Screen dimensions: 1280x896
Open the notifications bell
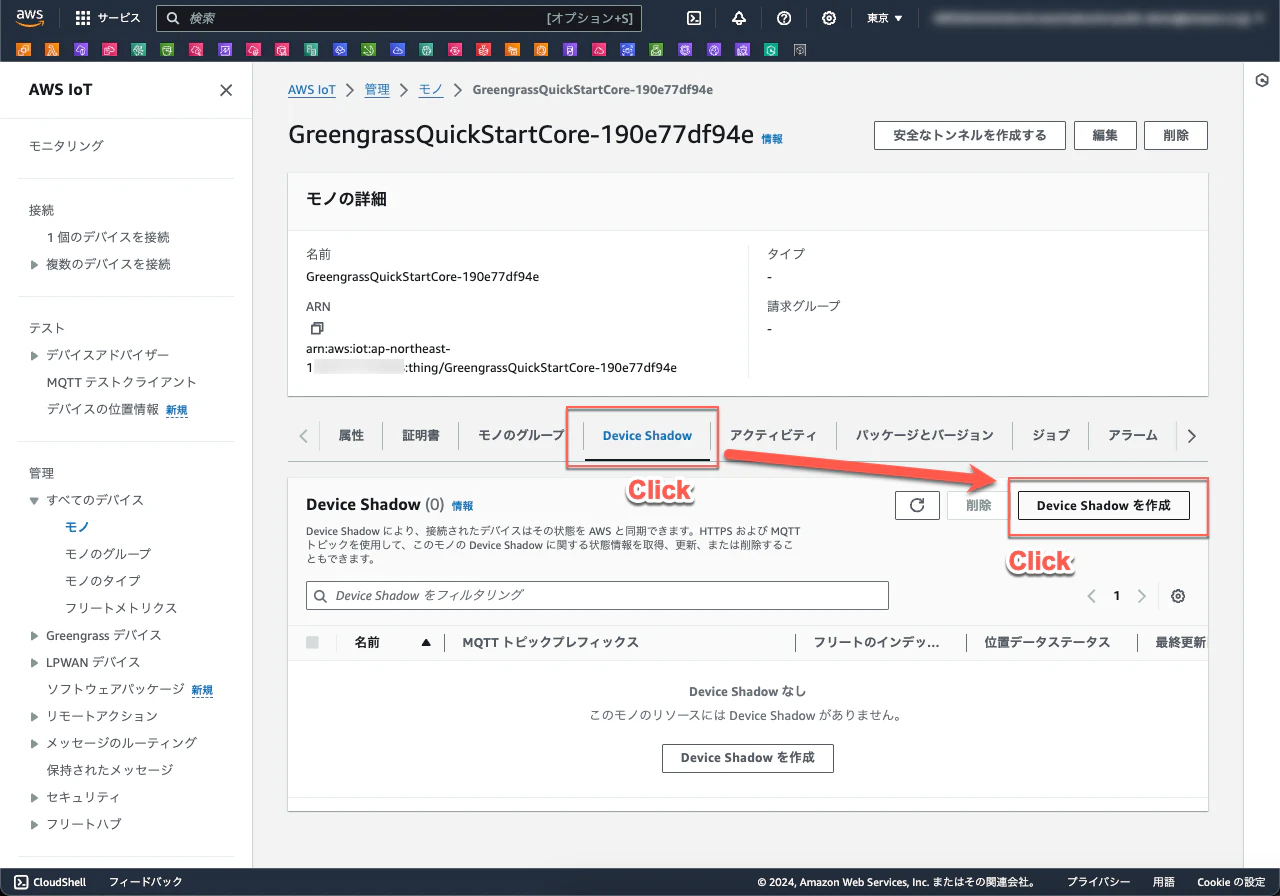pos(739,18)
